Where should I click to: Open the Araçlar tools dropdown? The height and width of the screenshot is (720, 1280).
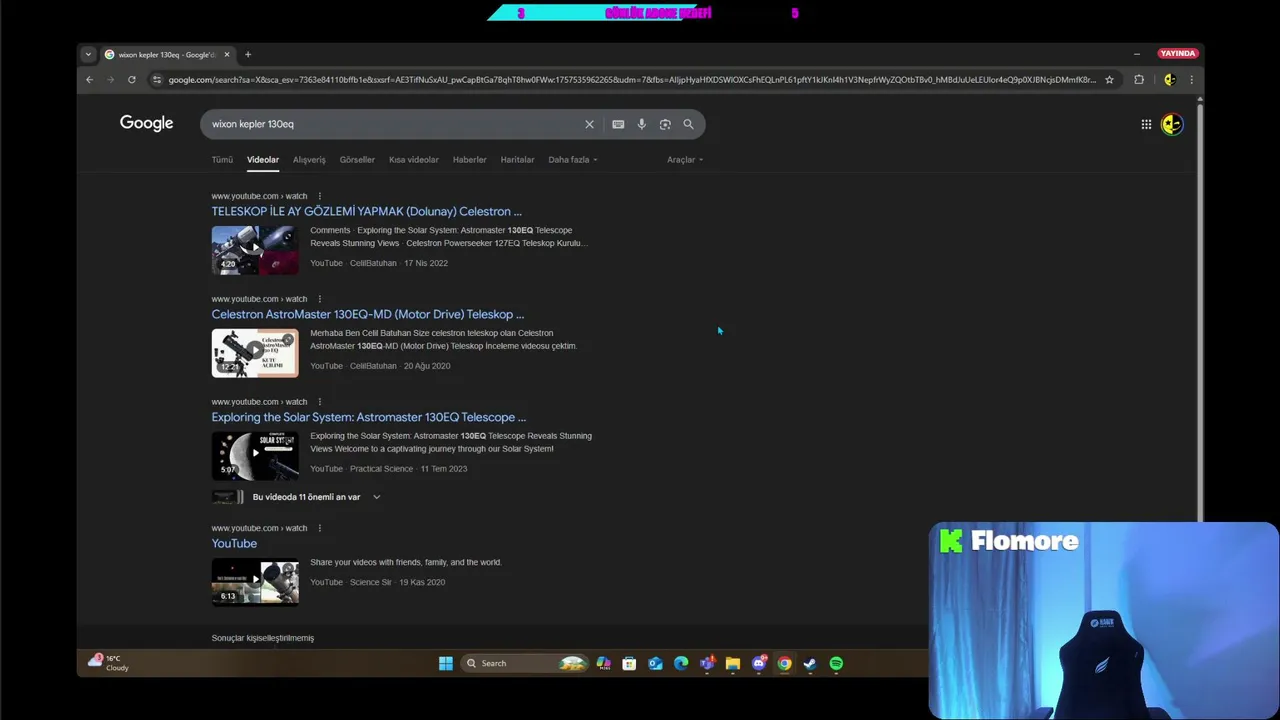tap(685, 160)
